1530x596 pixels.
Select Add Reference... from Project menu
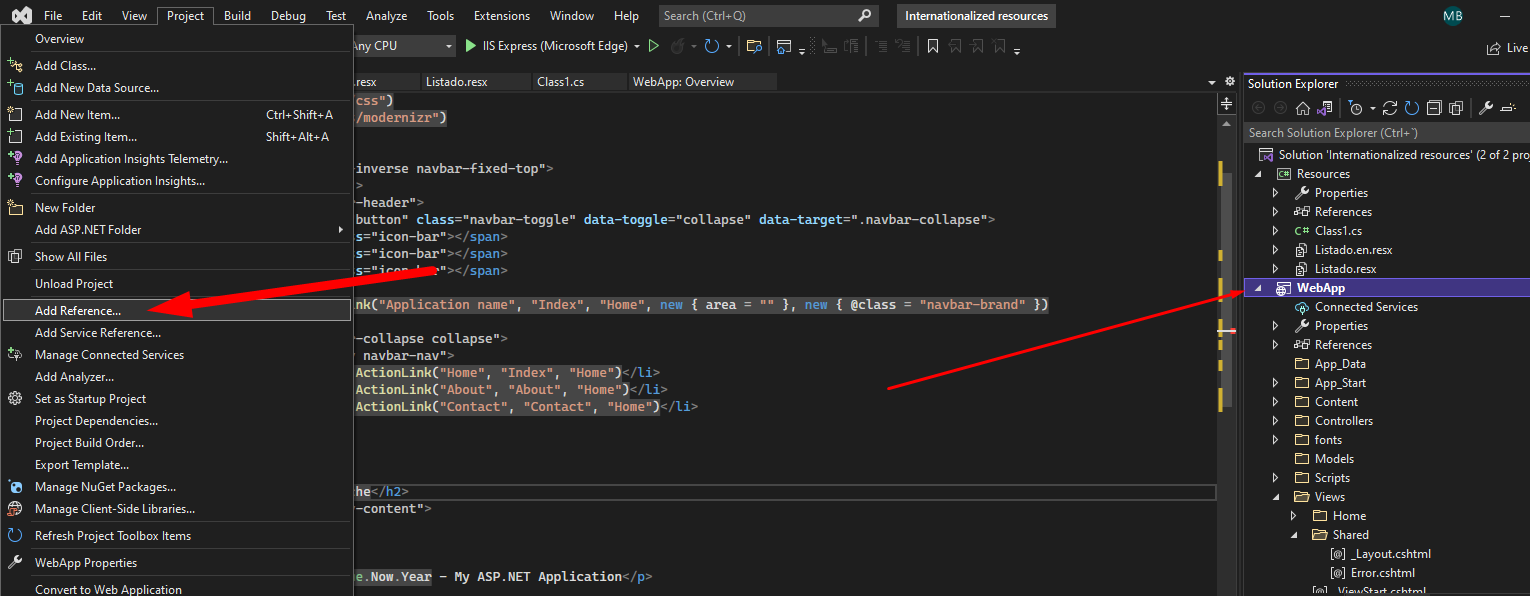point(78,311)
